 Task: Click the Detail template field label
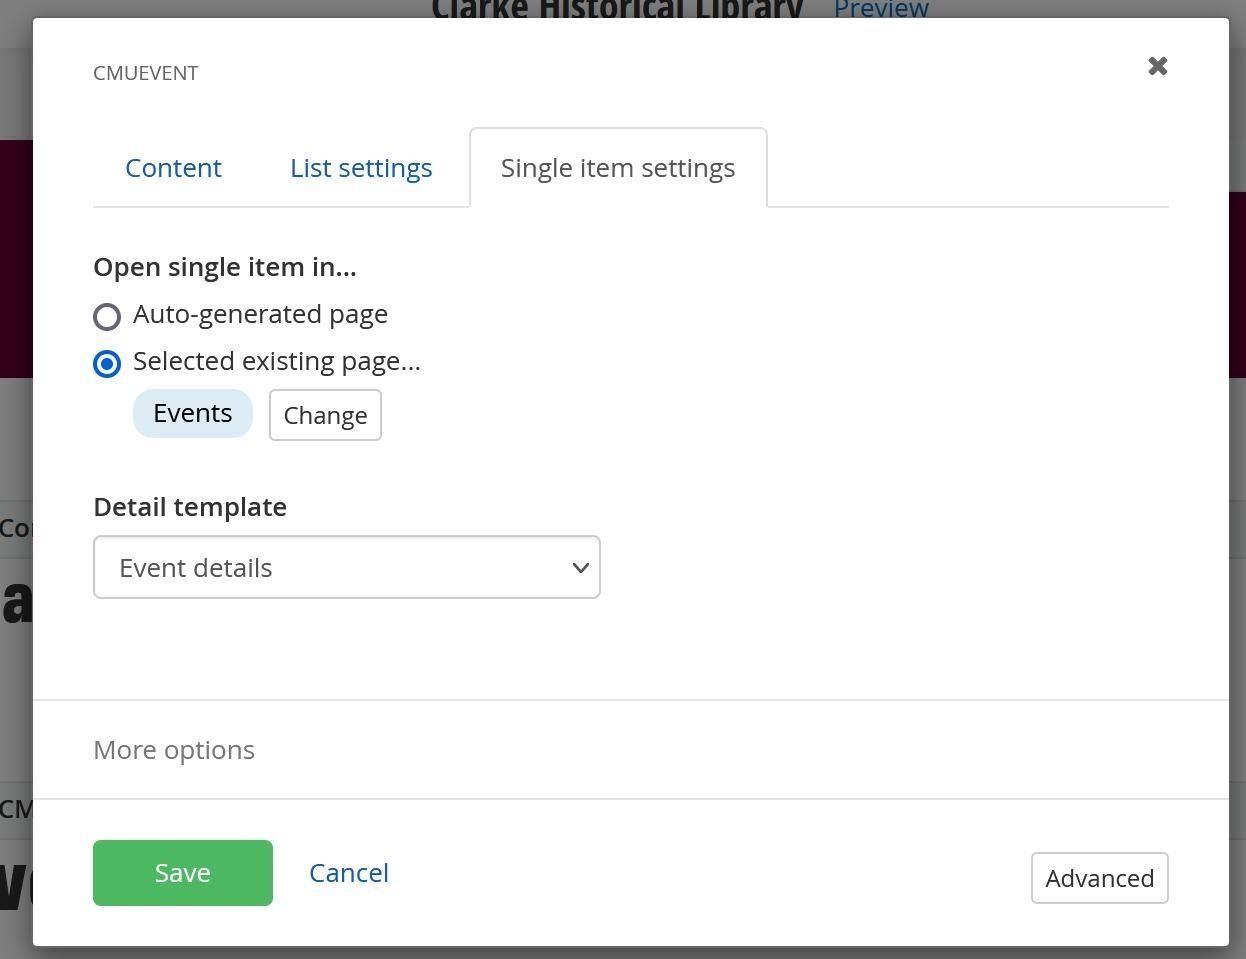click(x=190, y=507)
